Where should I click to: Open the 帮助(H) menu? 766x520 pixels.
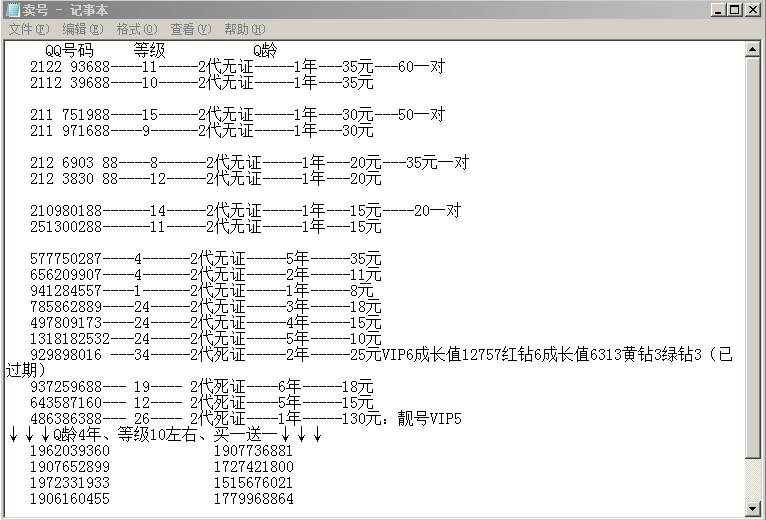point(244,29)
